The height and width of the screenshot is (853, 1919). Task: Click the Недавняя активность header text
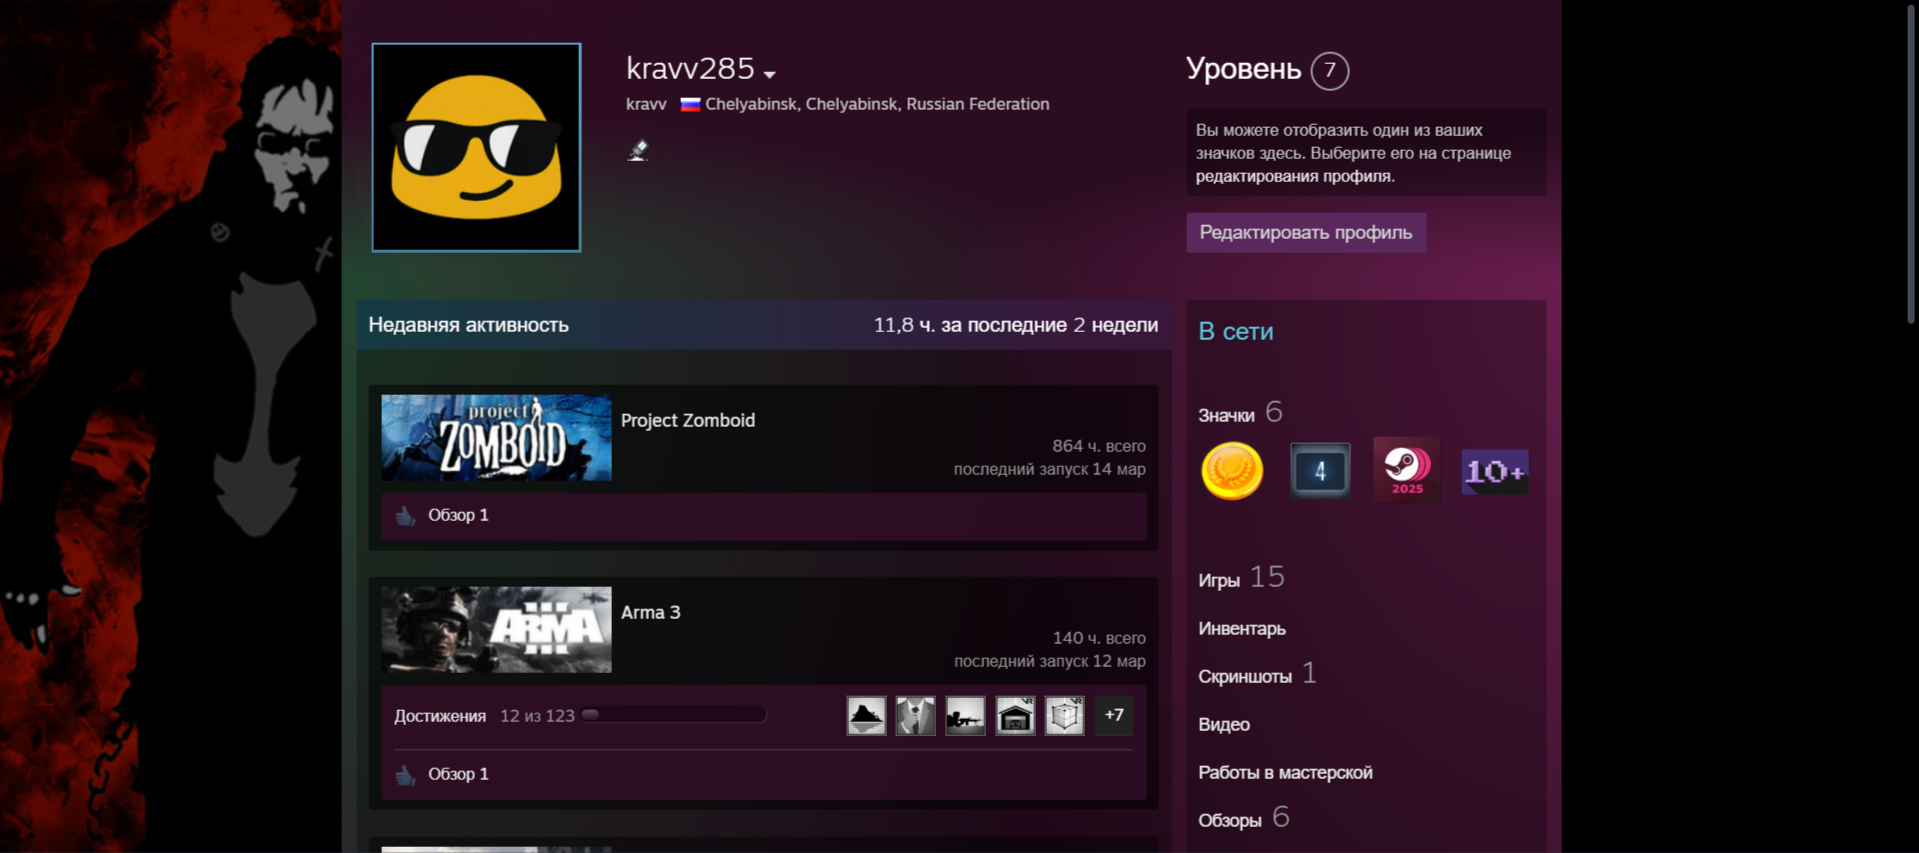point(468,325)
